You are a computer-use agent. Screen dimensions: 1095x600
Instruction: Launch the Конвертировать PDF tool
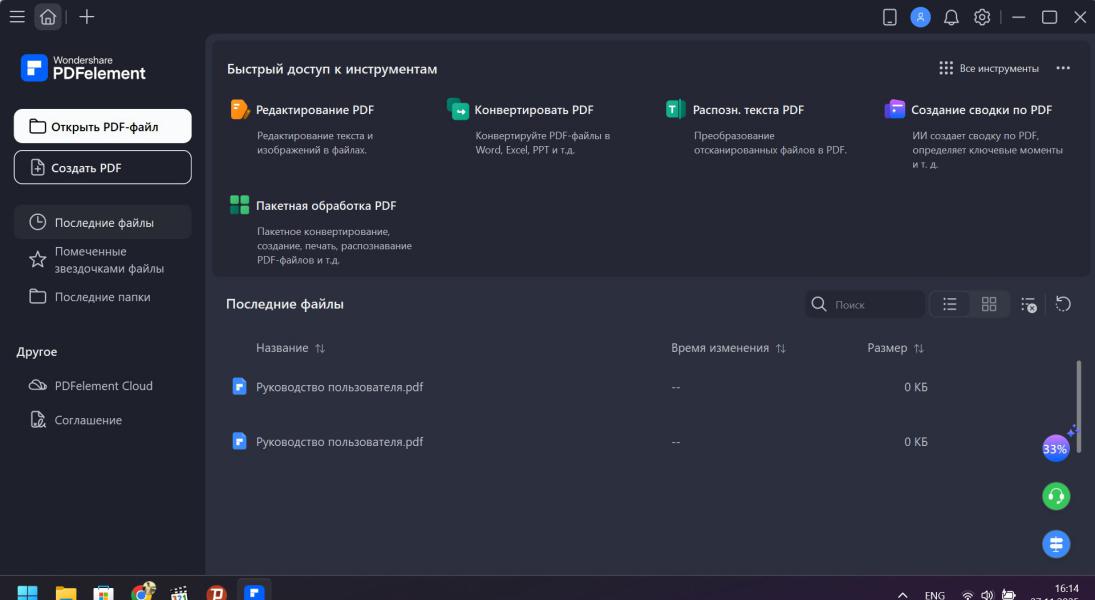[x=533, y=110]
